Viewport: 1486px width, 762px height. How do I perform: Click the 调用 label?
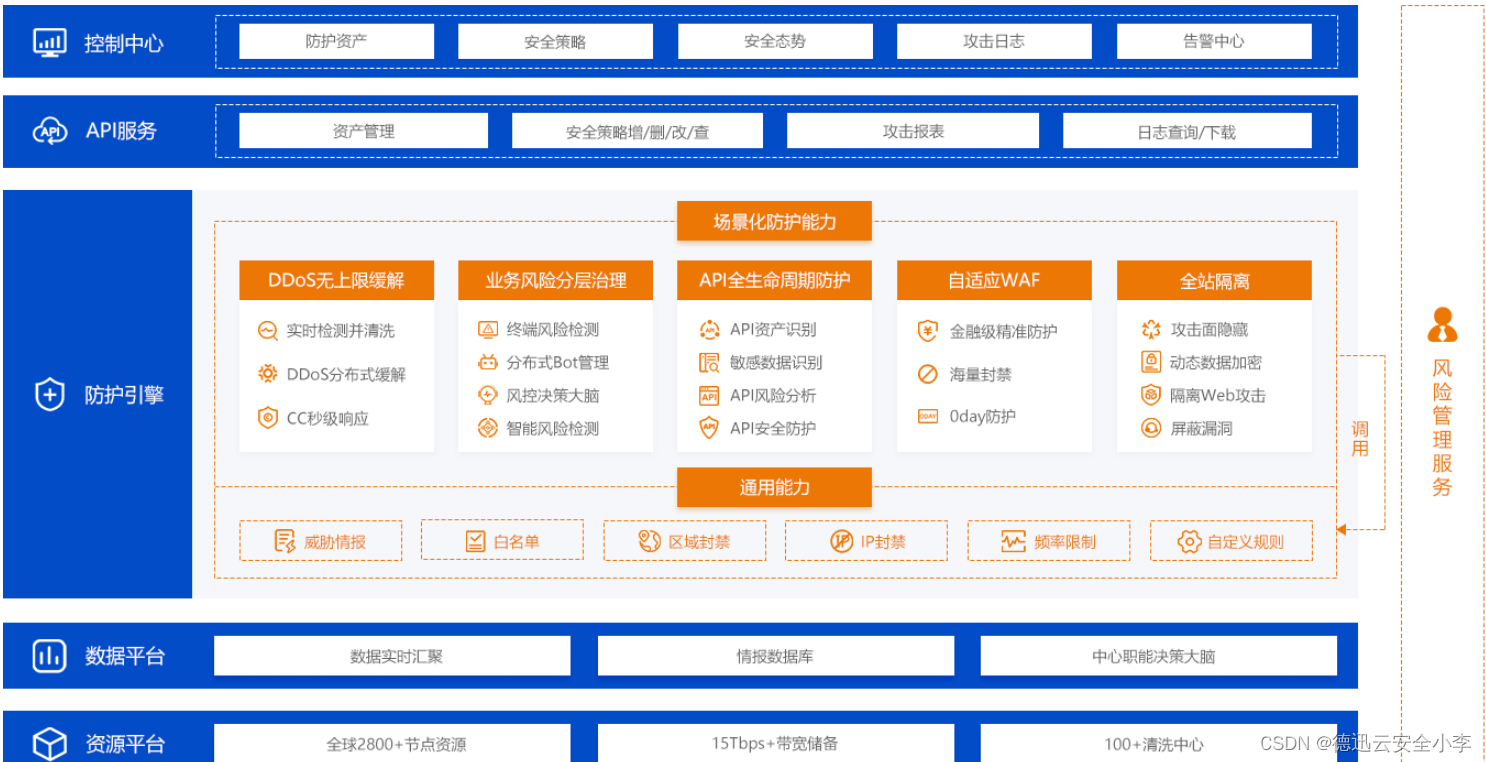click(1359, 439)
